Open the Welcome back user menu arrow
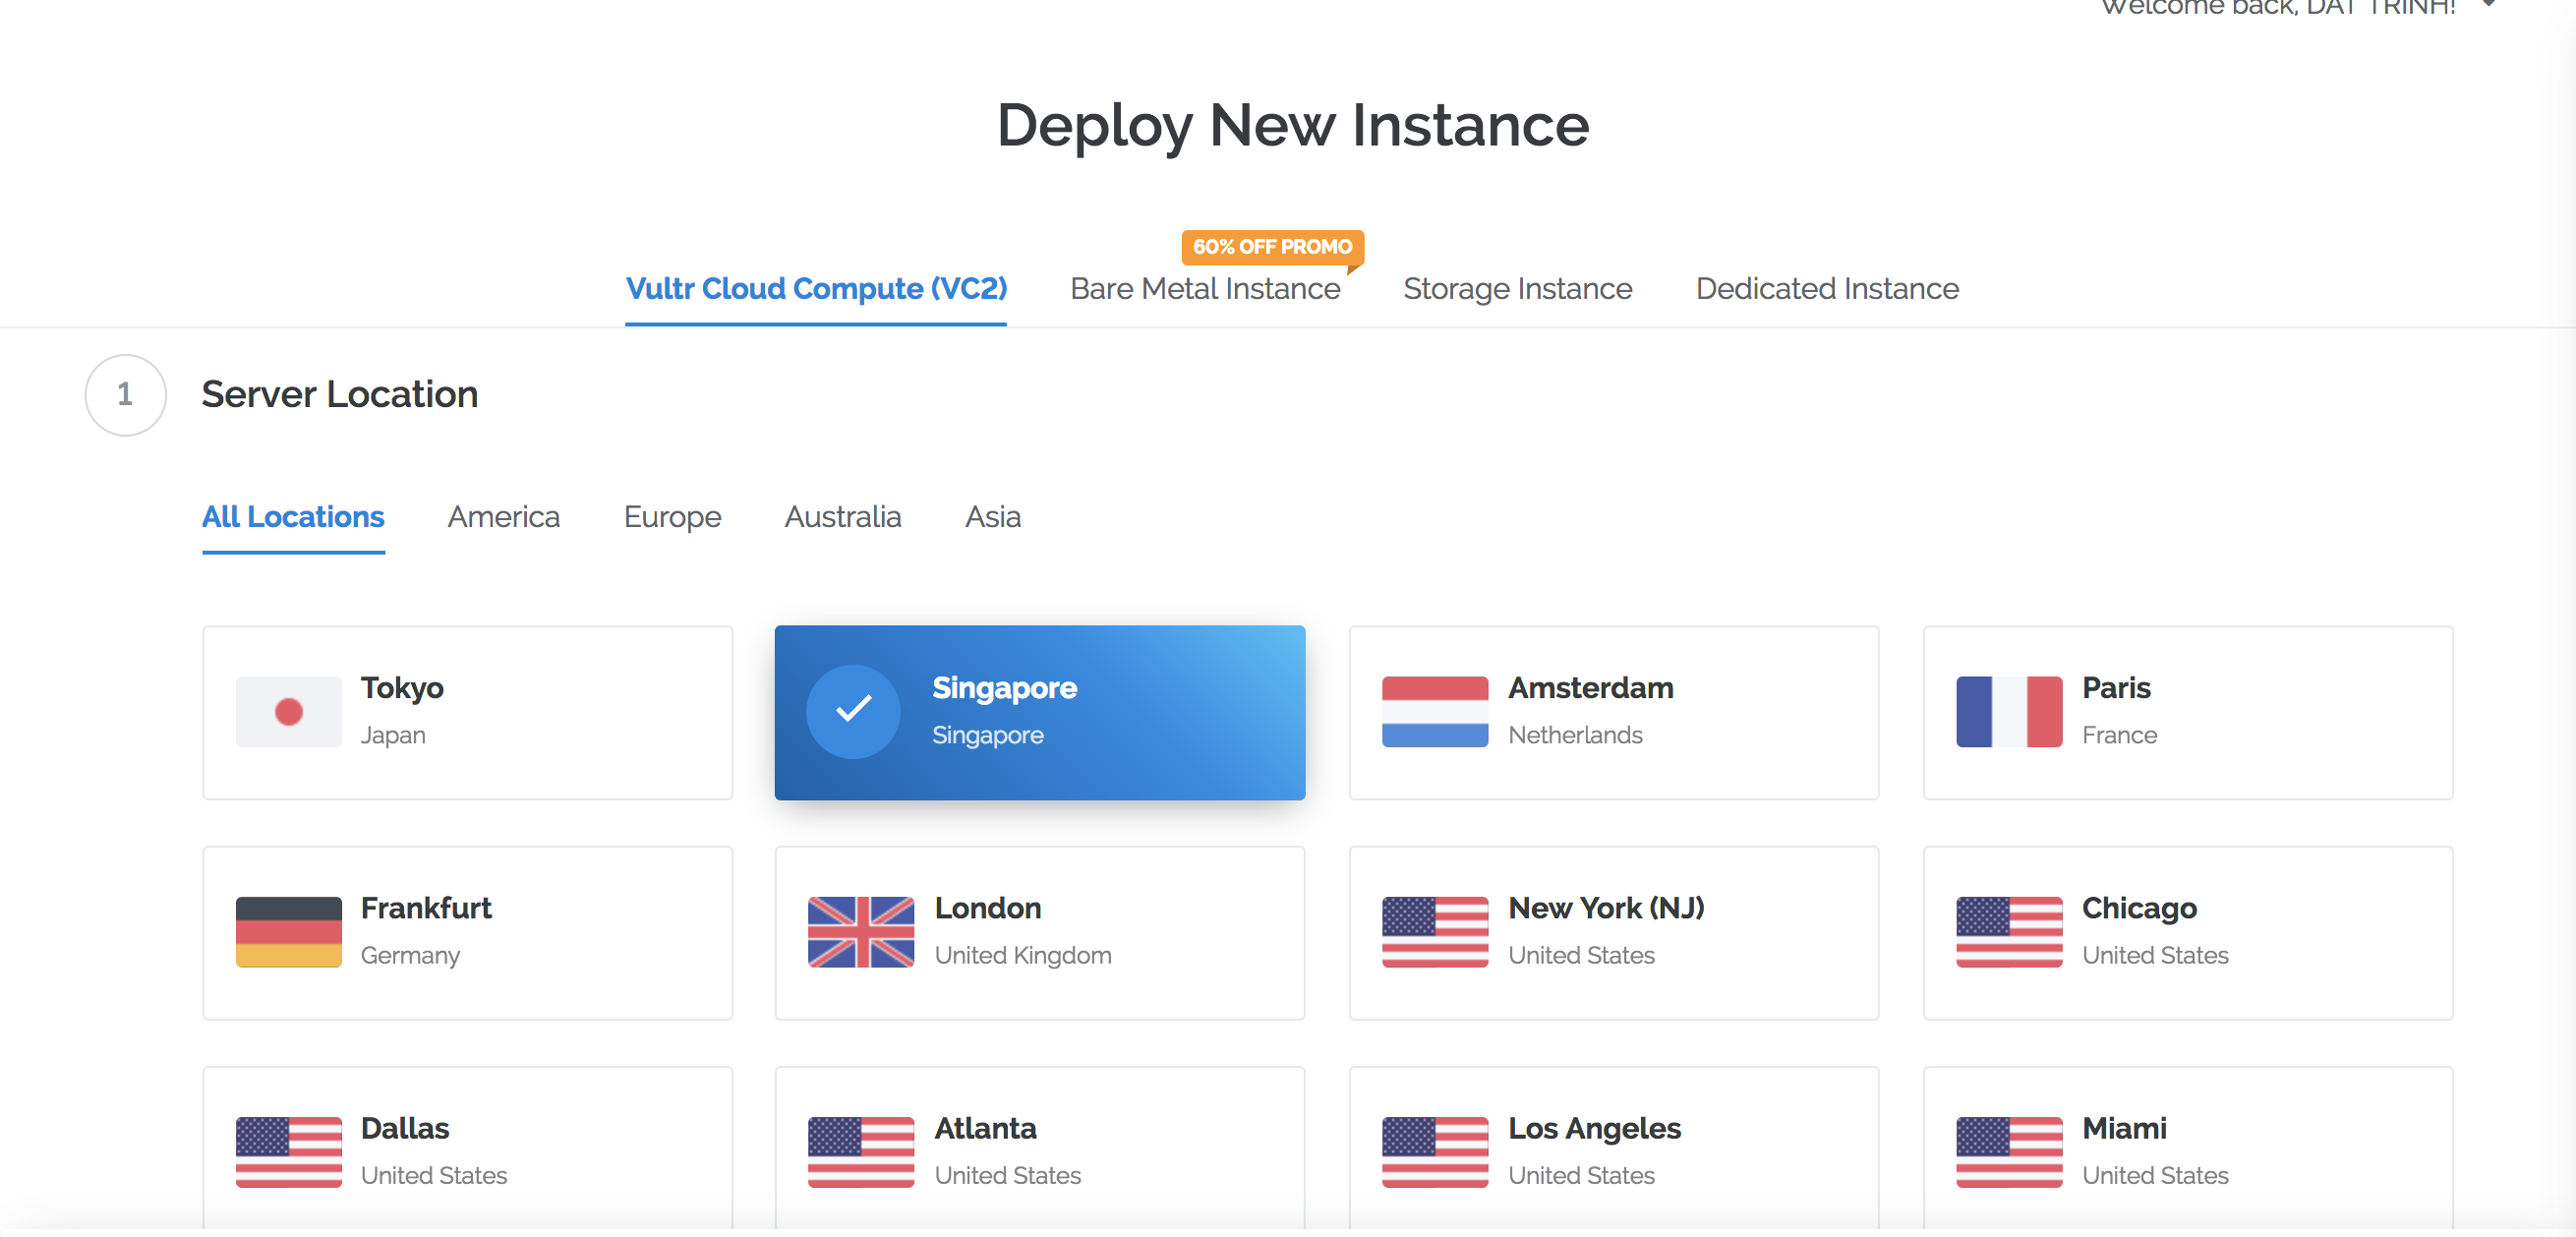Screen dimensions: 2576x1237 [2489, 5]
